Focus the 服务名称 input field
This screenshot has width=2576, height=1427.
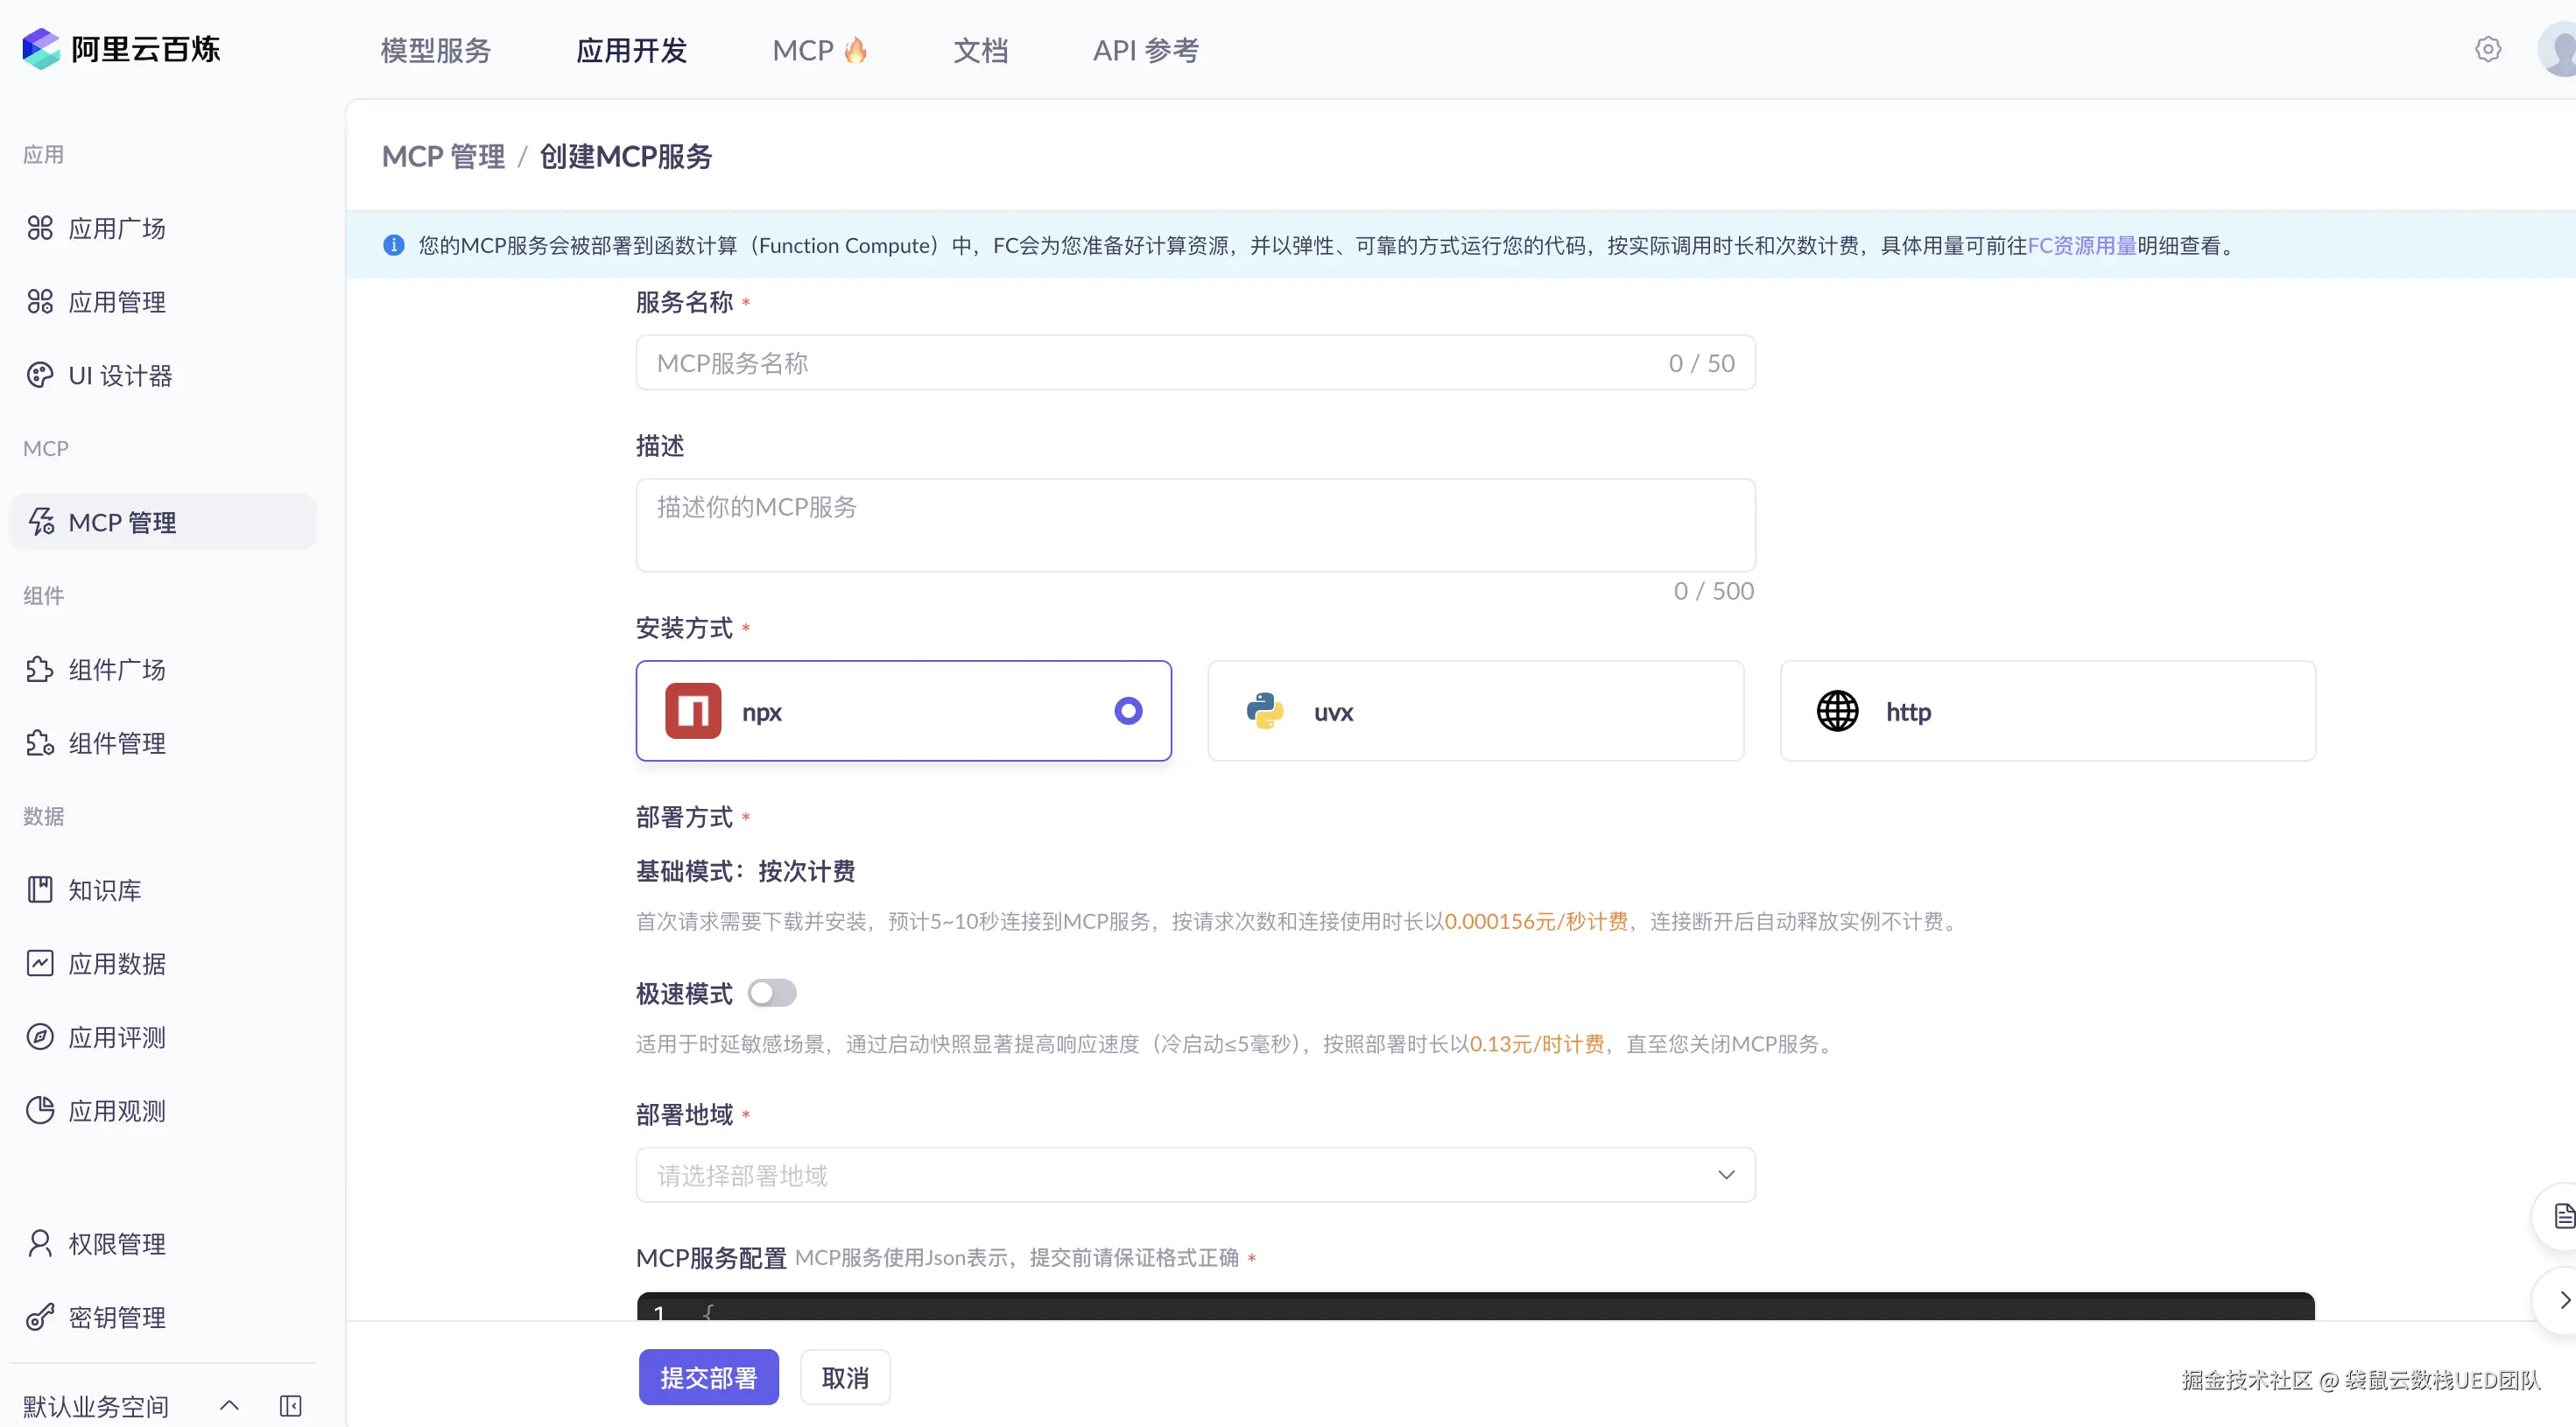coord(1150,363)
